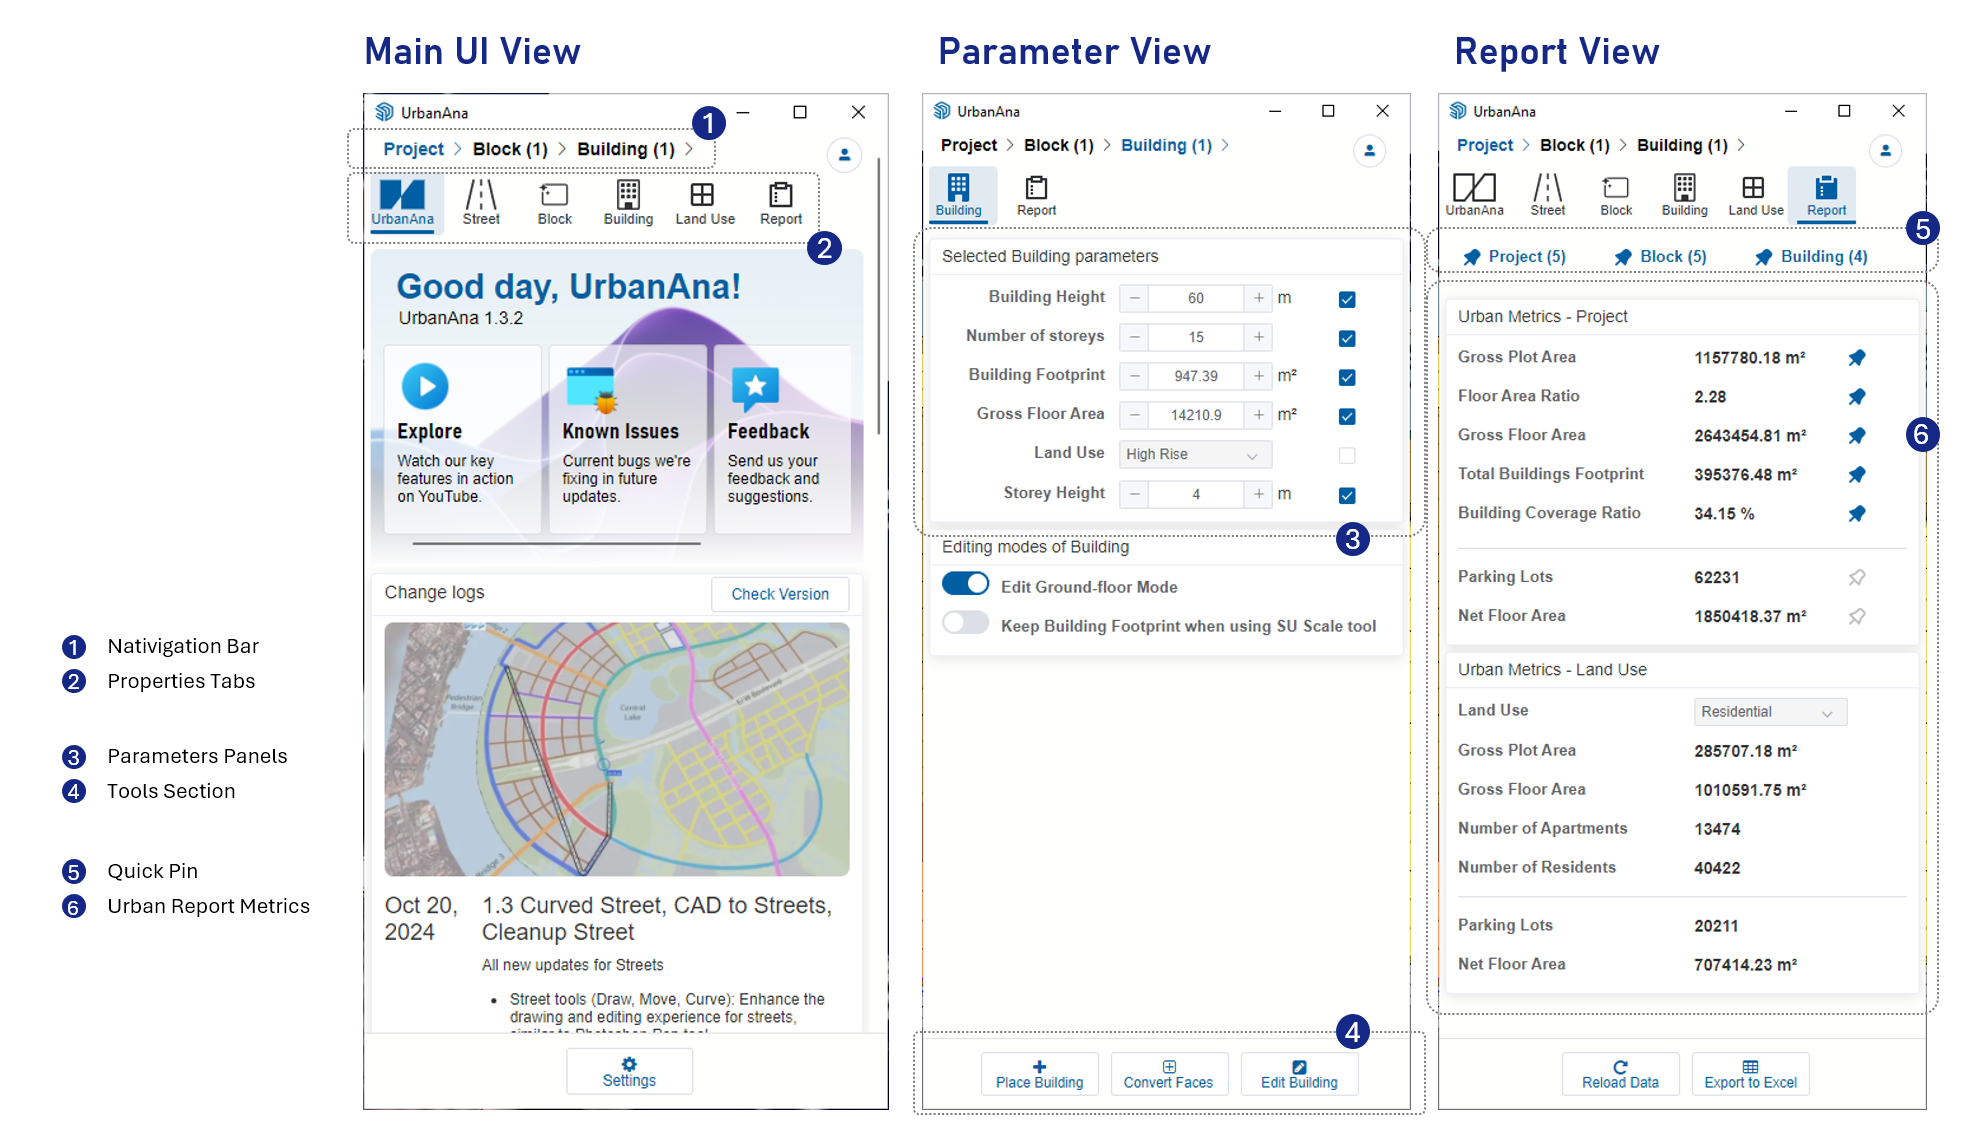Select Building (1) breadcrumb in Parameter window

tap(1166, 145)
